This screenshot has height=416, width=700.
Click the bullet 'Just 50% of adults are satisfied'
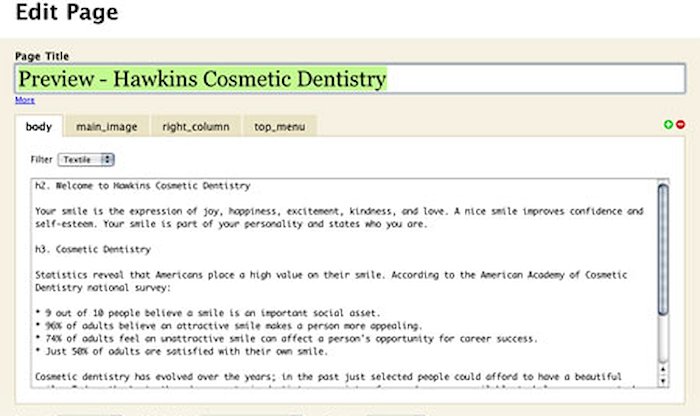[x=182, y=351]
